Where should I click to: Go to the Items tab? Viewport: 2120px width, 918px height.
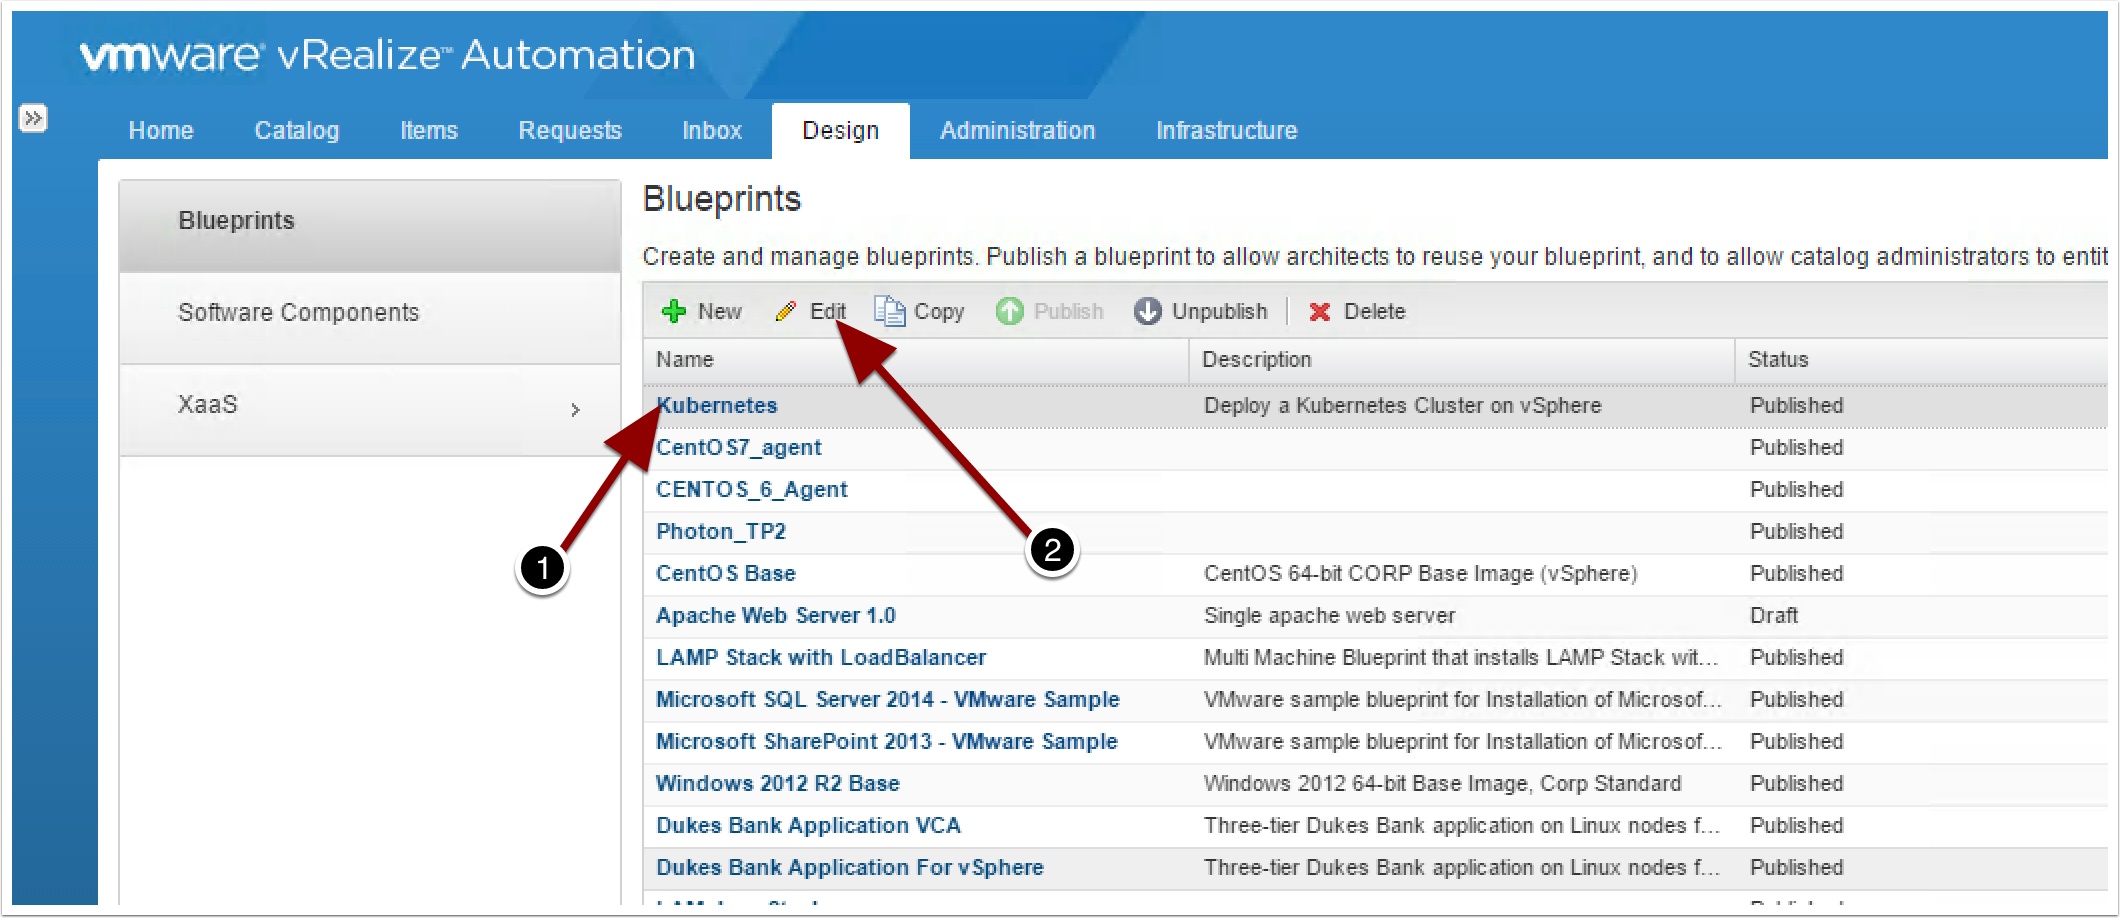(429, 131)
